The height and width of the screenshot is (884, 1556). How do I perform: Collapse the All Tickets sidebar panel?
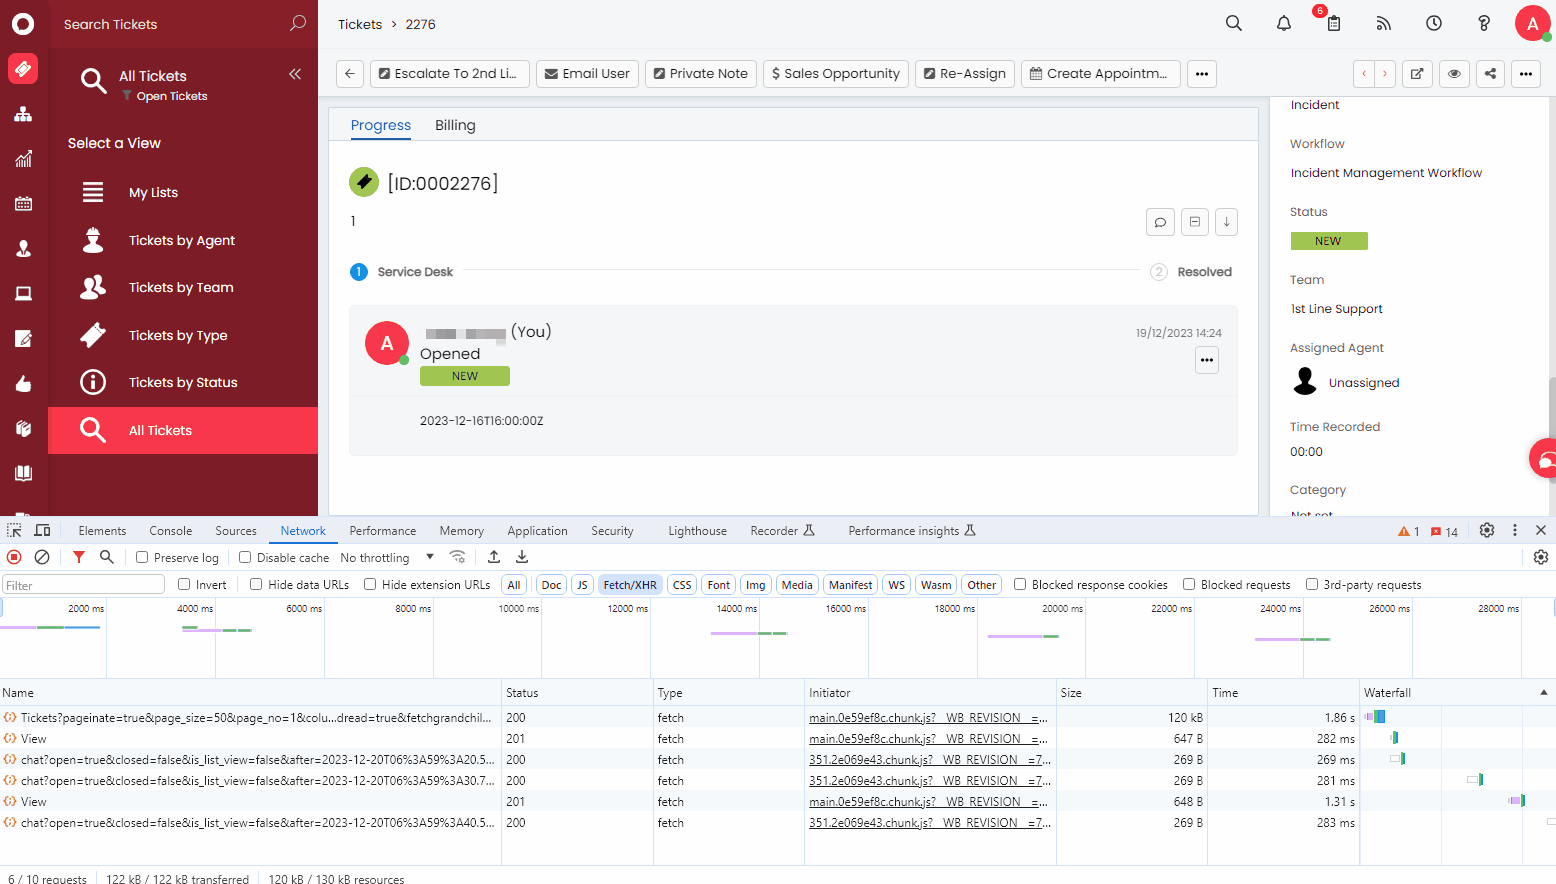click(x=295, y=74)
